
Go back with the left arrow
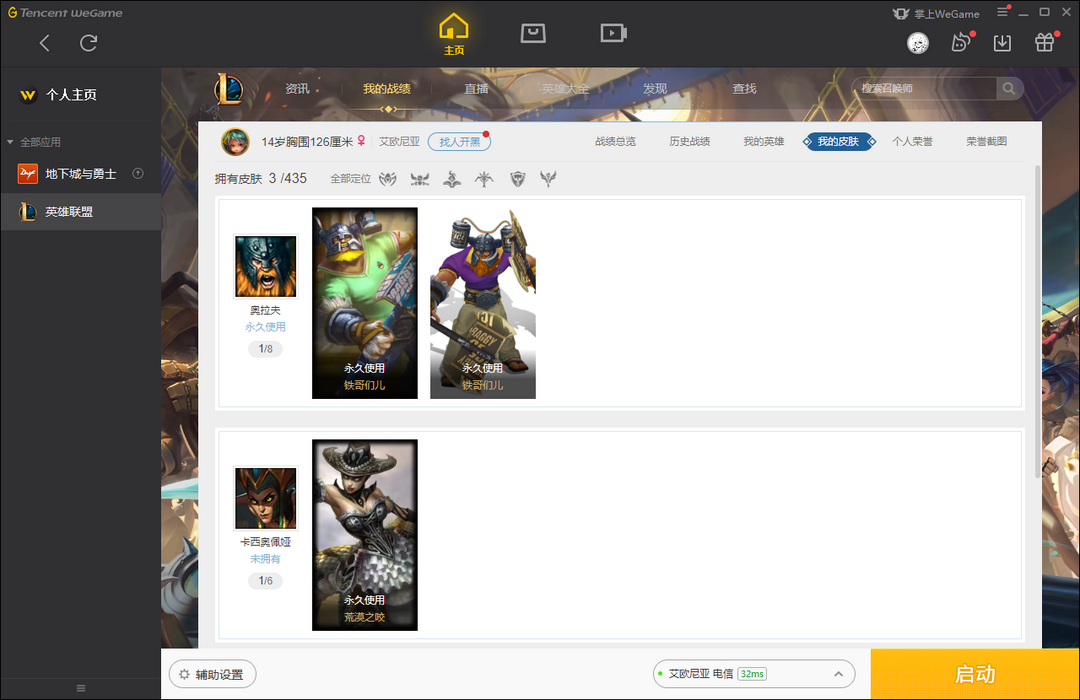pos(45,43)
